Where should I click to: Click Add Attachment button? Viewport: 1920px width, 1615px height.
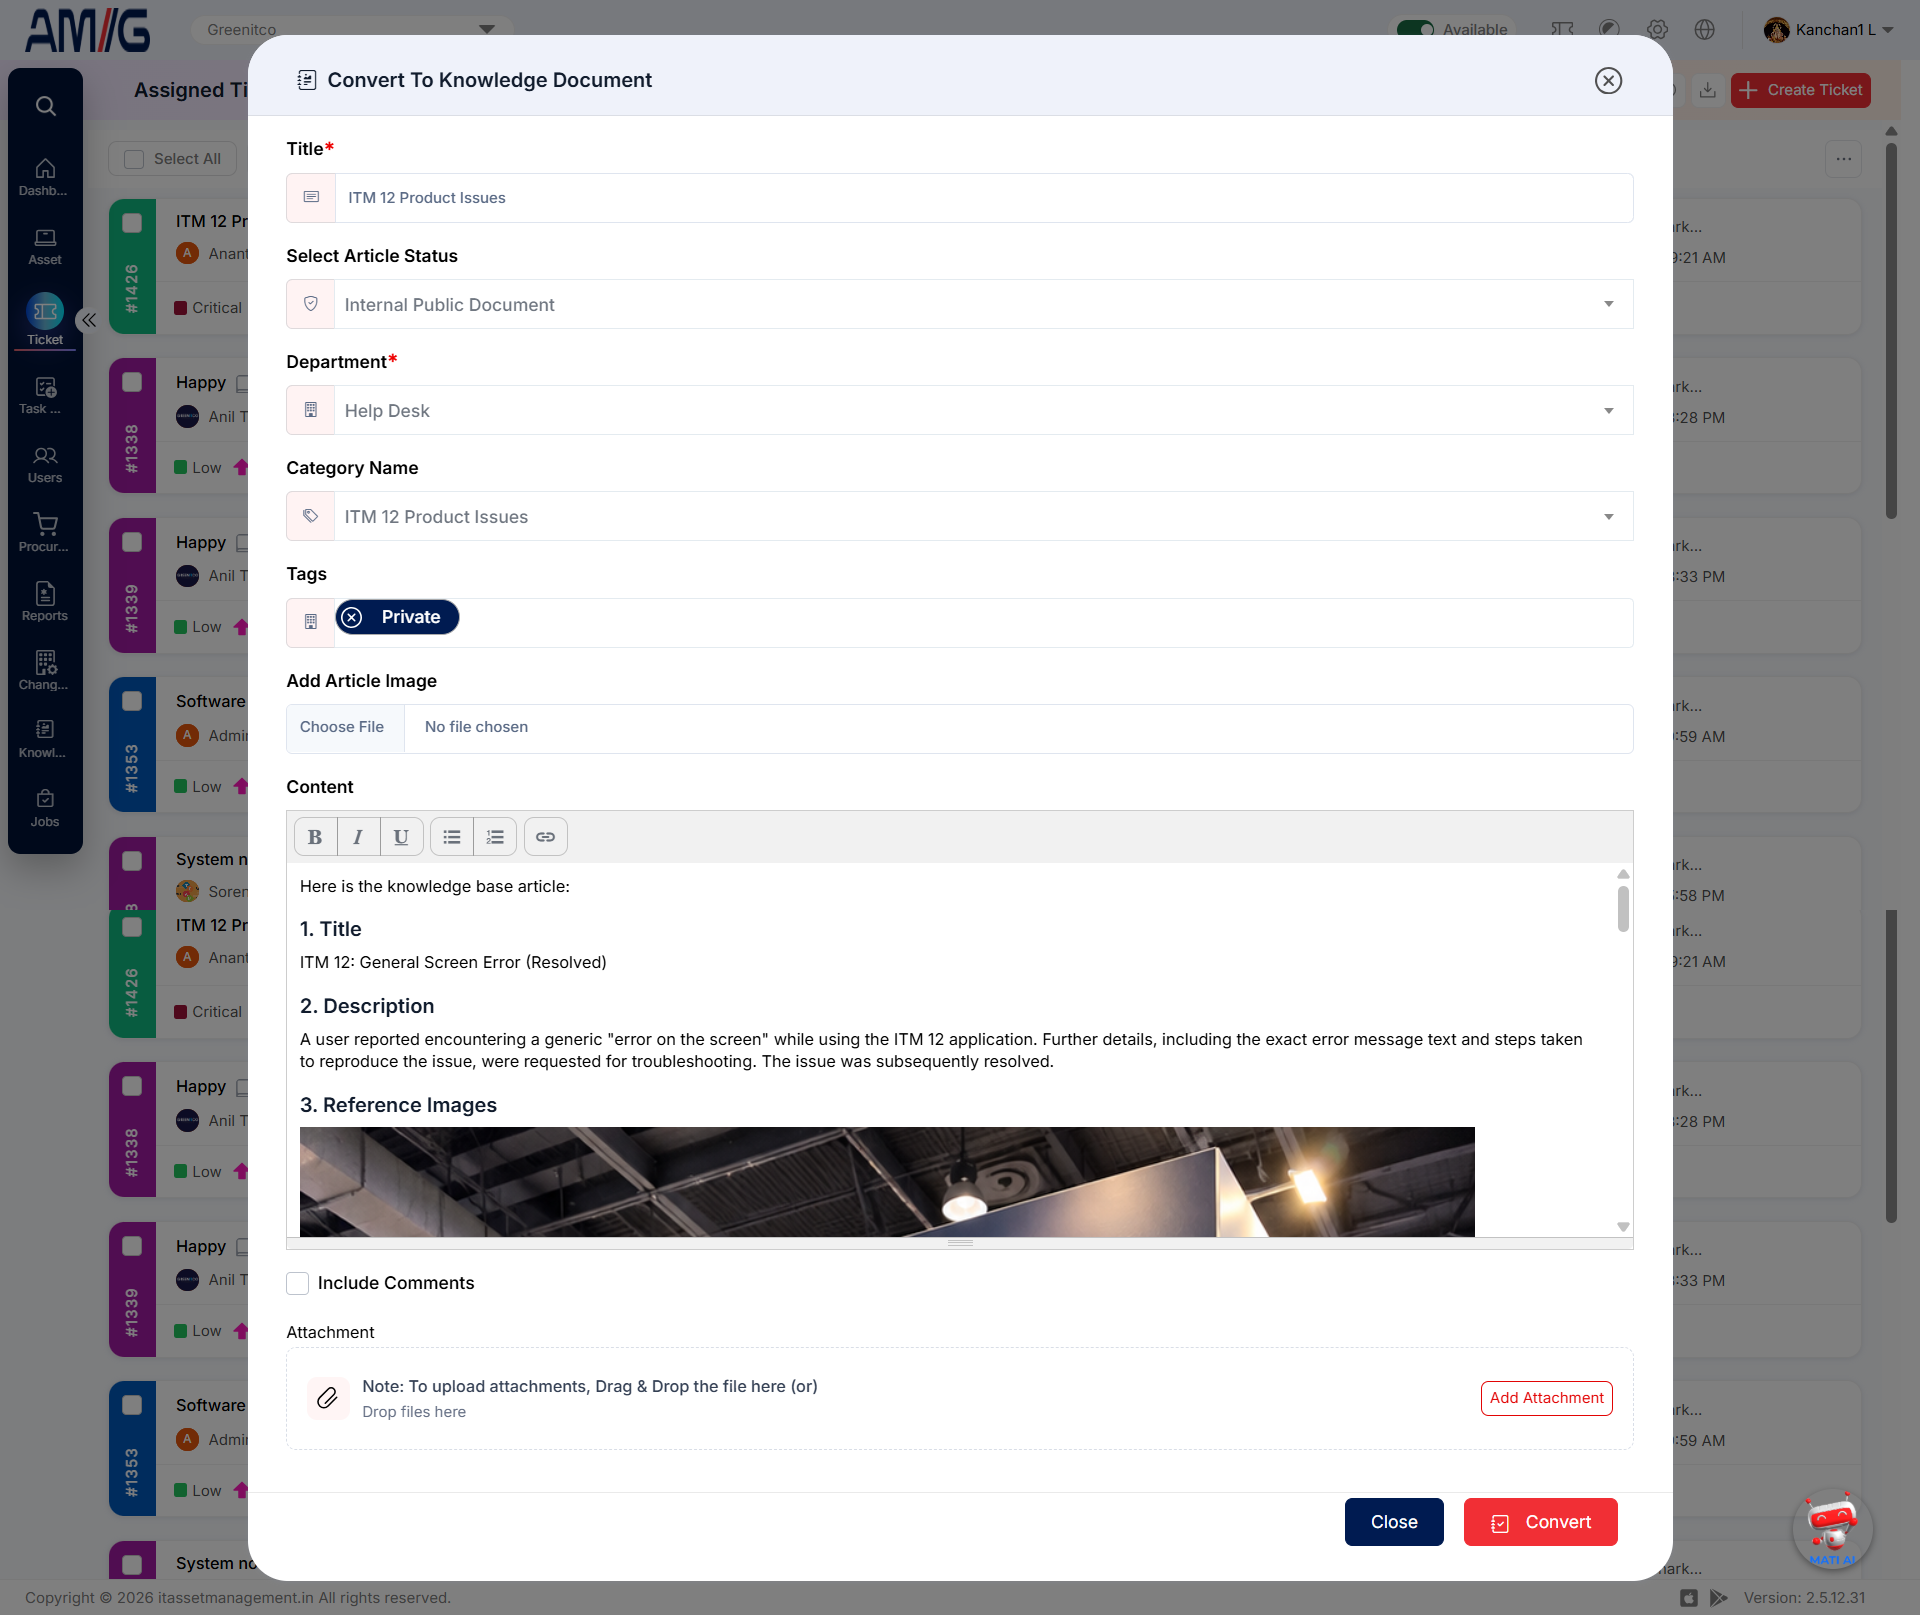click(x=1546, y=1398)
